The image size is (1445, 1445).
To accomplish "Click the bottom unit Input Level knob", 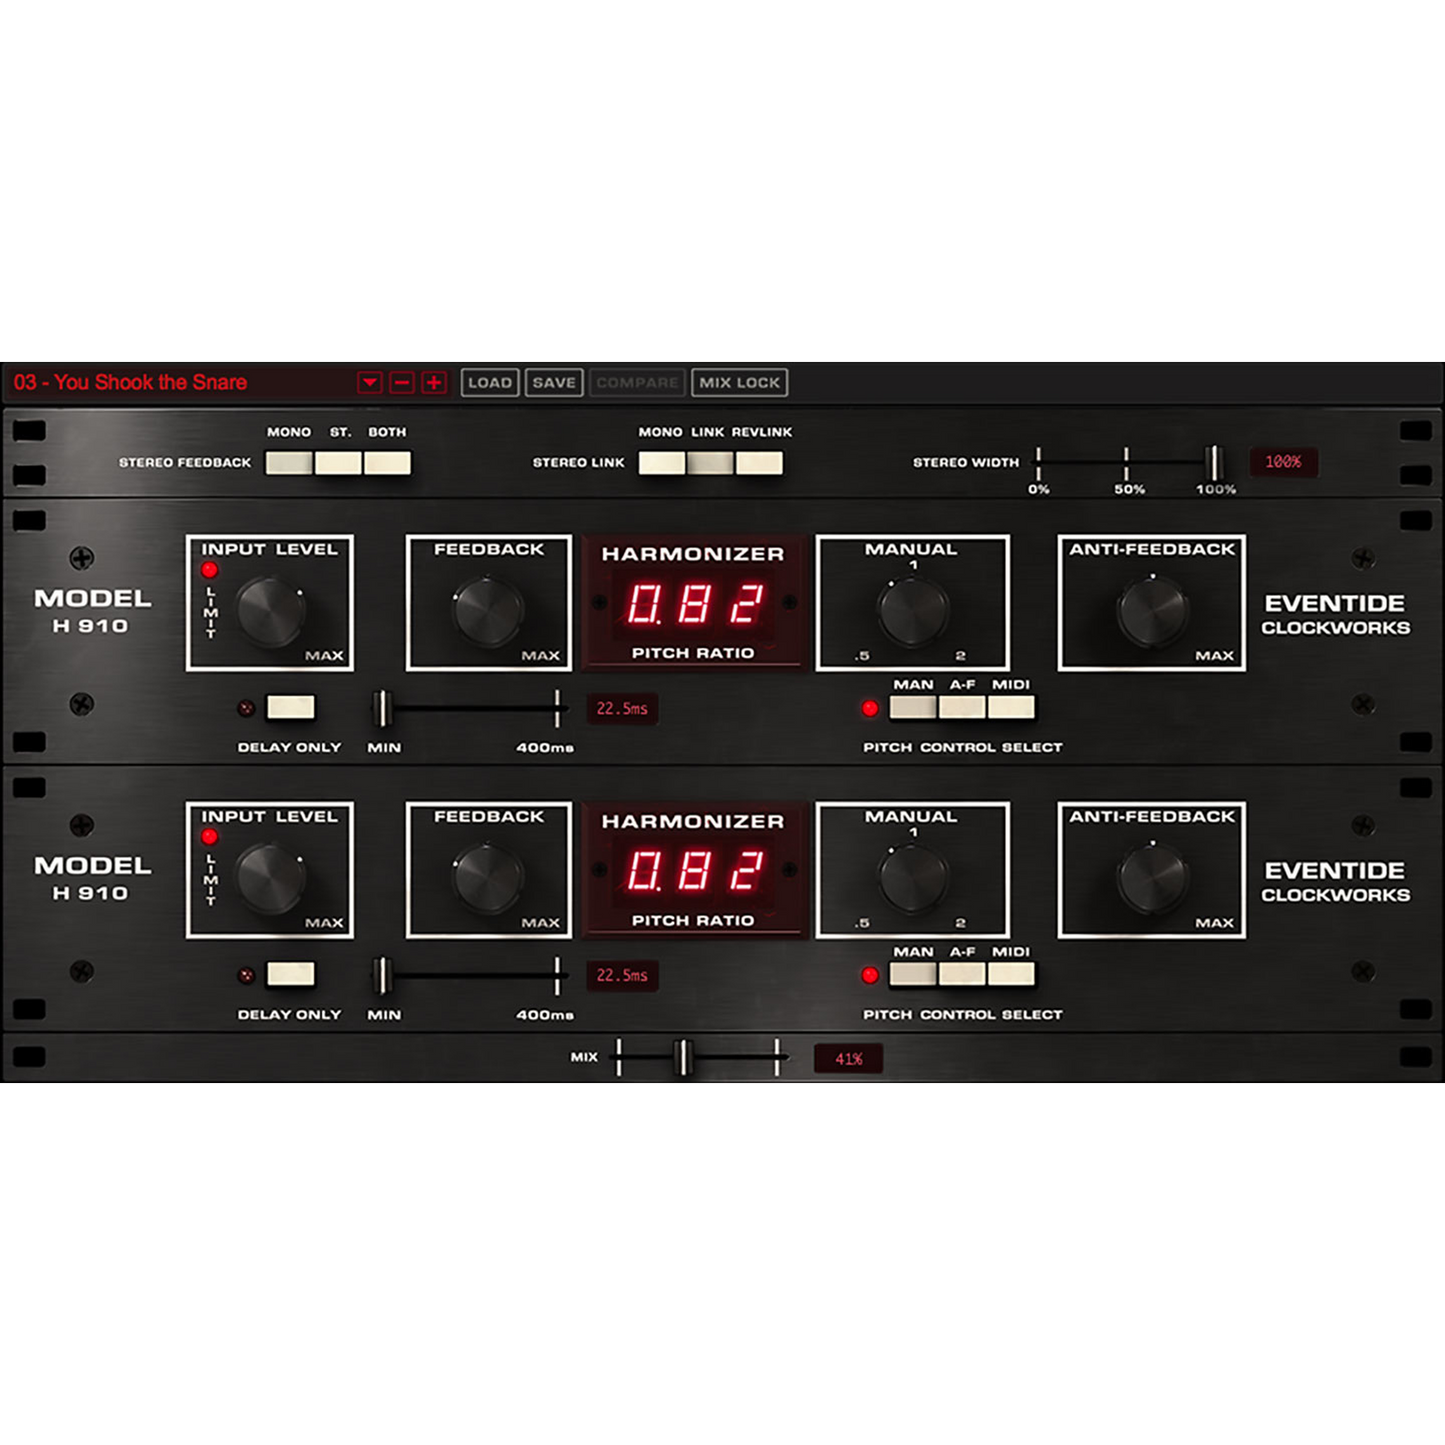I will point(271,877).
